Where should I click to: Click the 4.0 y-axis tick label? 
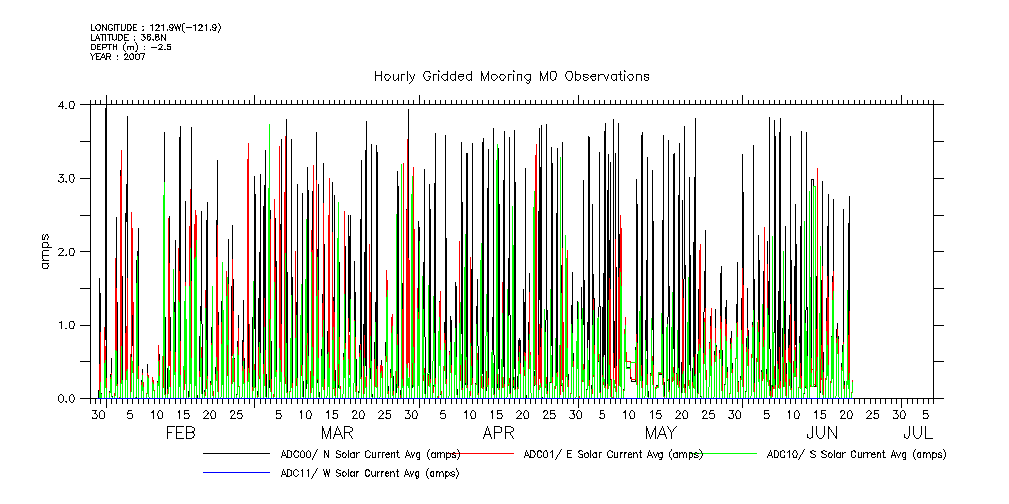pos(67,105)
